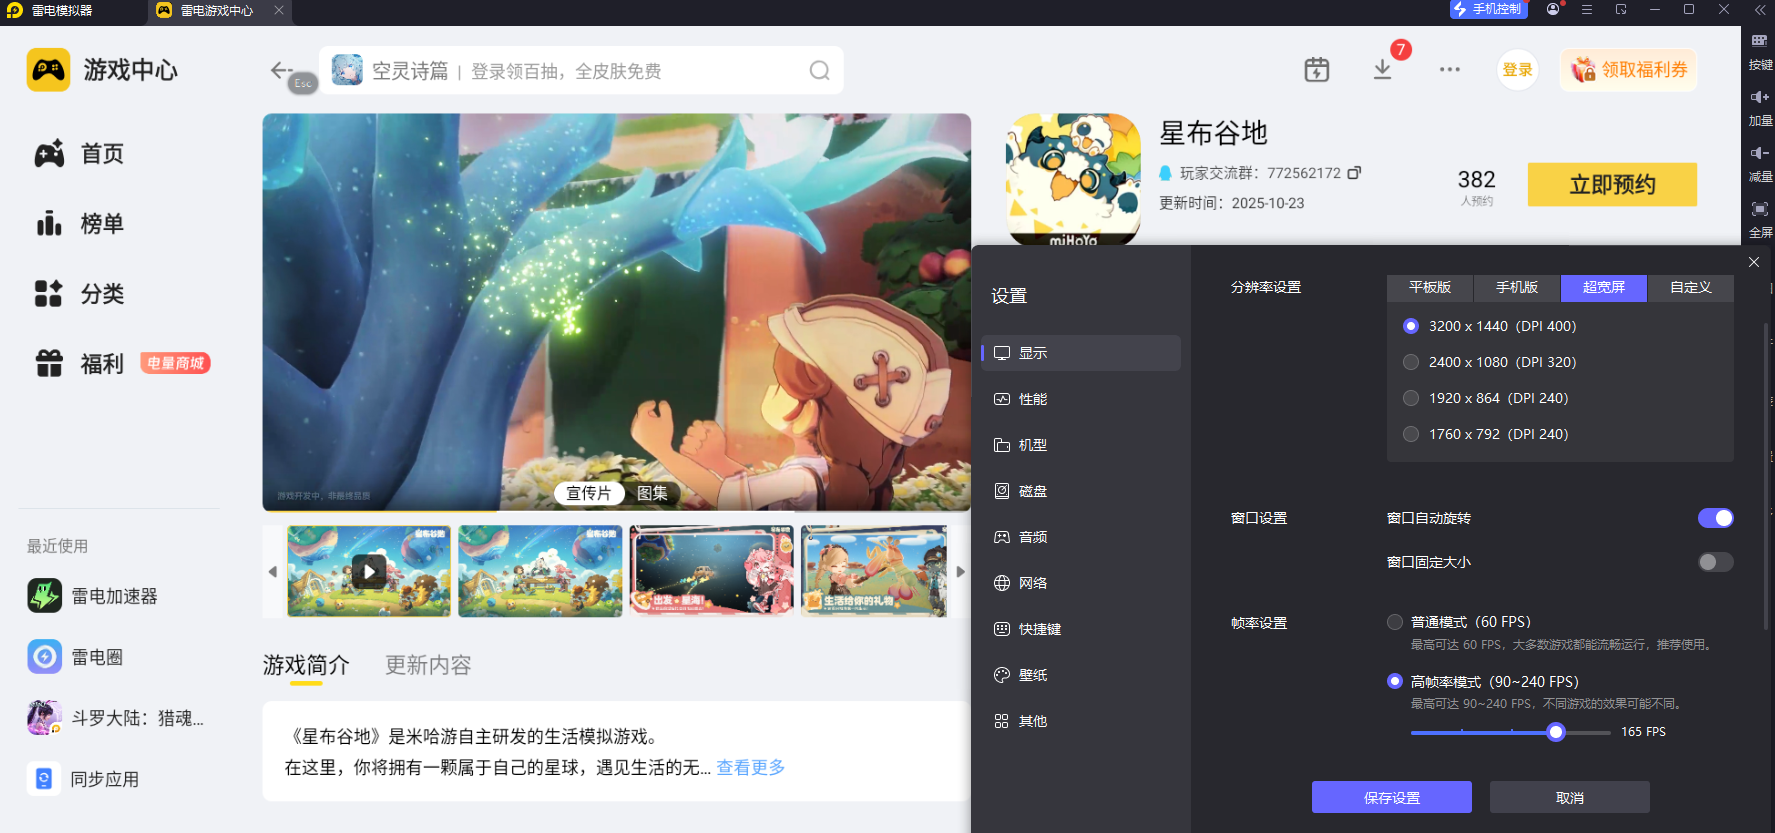Image resolution: width=1775 pixels, height=833 pixels.
Task: Open the 壁纸 settings section
Action: (1081, 675)
